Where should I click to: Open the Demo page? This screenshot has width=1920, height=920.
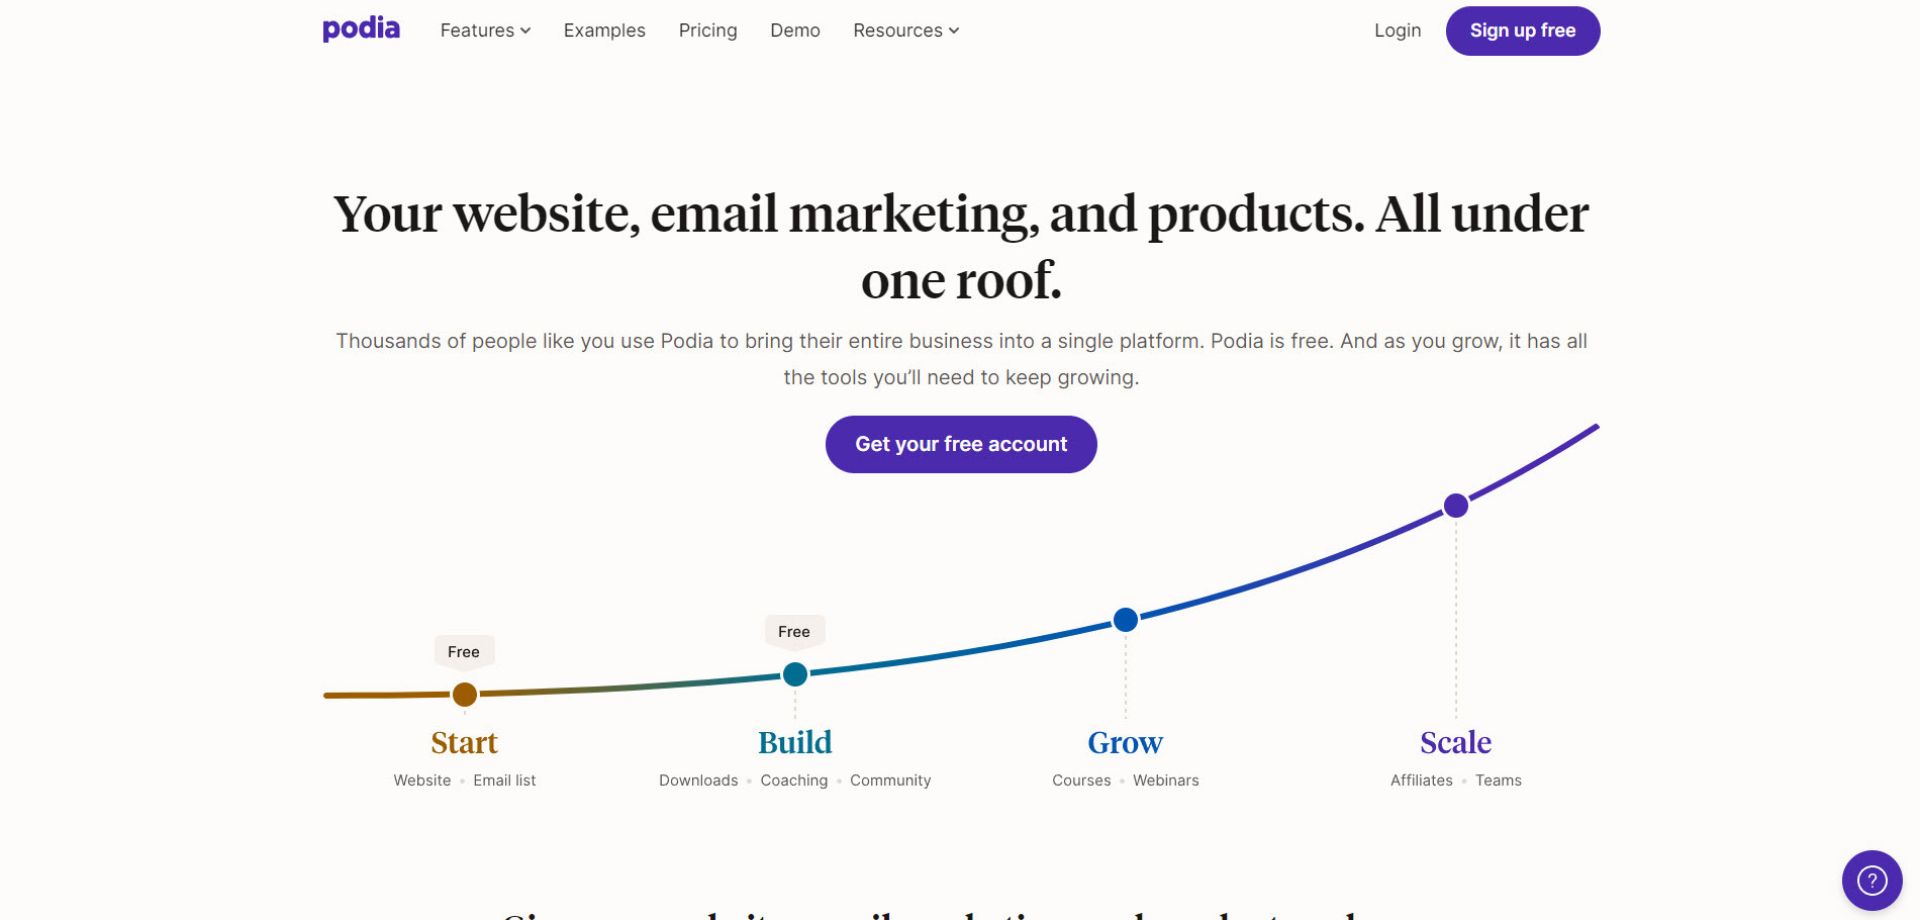[794, 31]
